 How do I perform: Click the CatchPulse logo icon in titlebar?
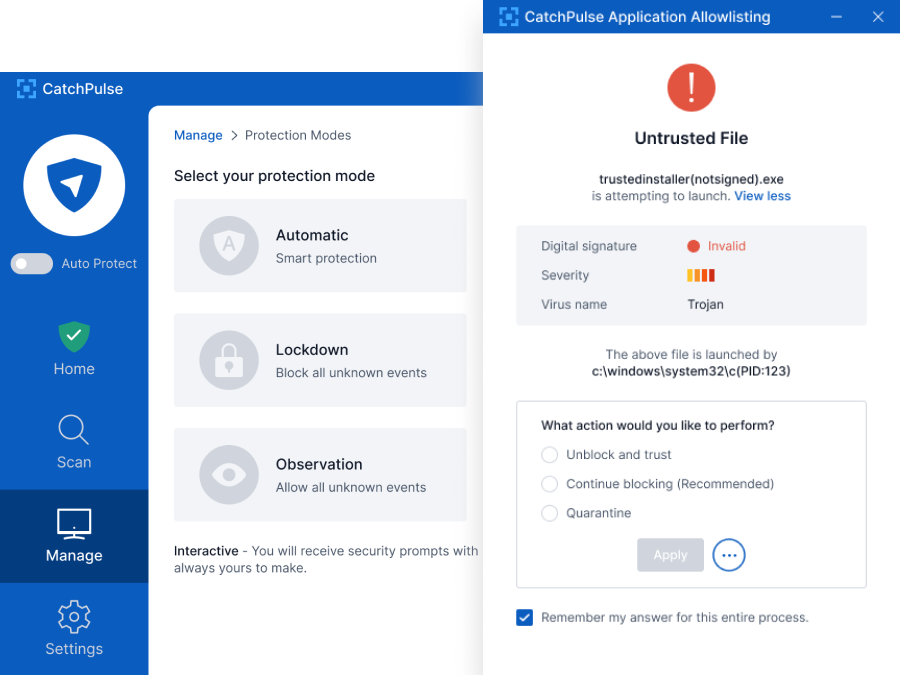tap(508, 16)
